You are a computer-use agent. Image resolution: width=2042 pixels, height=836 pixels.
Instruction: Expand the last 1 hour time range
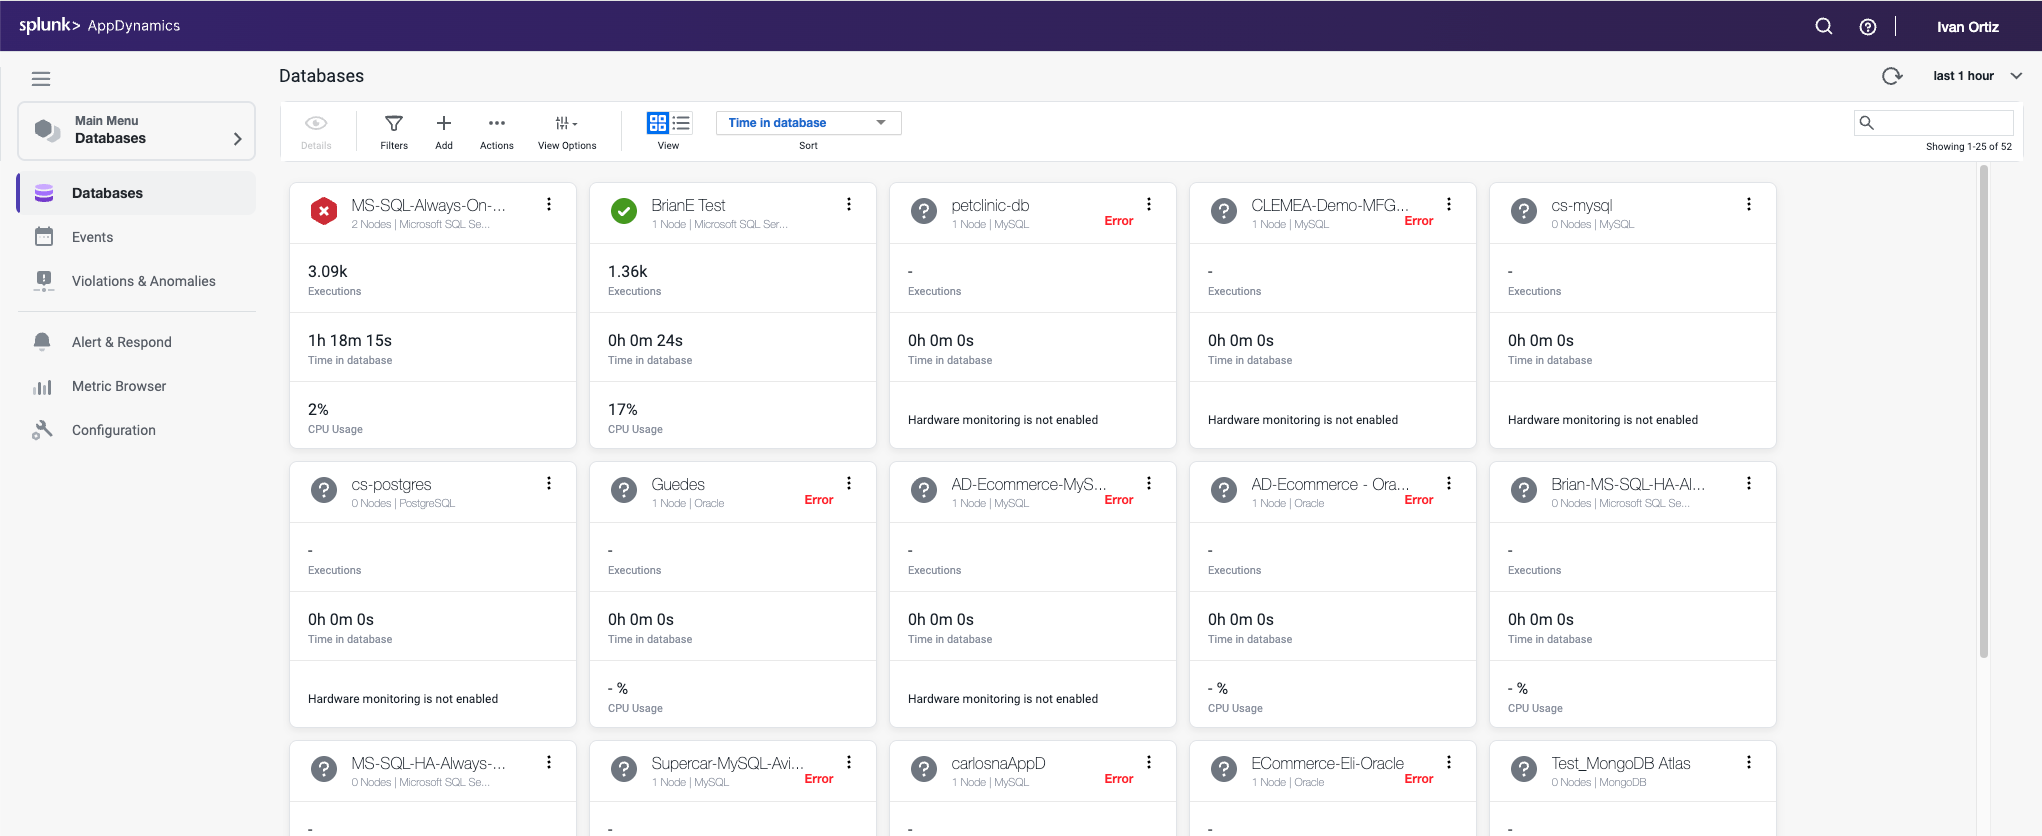(1977, 76)
